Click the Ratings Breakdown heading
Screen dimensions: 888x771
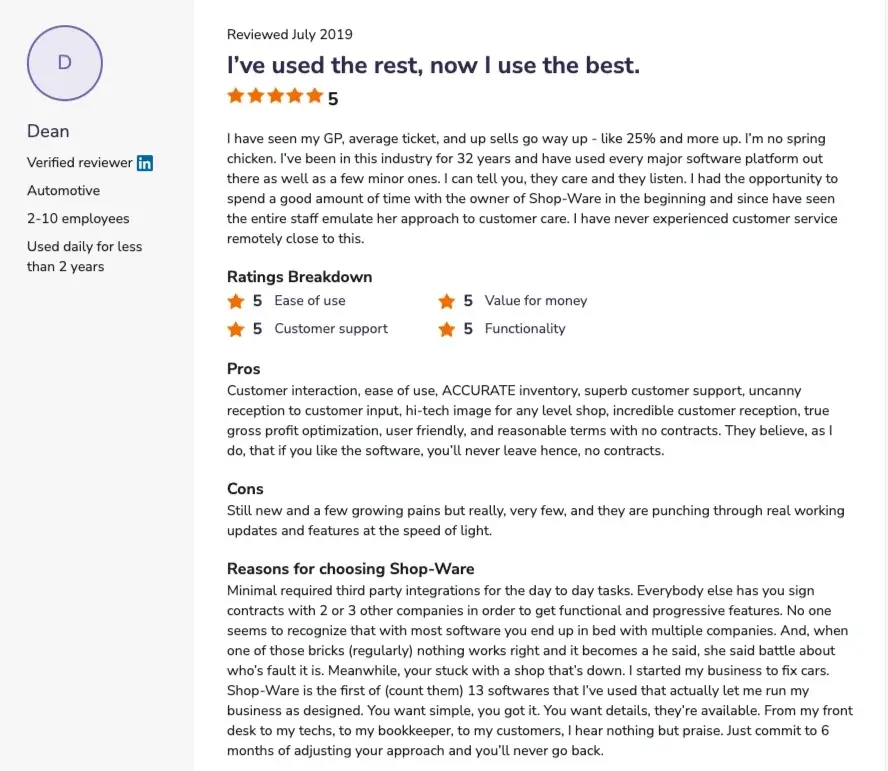[x=299, y=277]
